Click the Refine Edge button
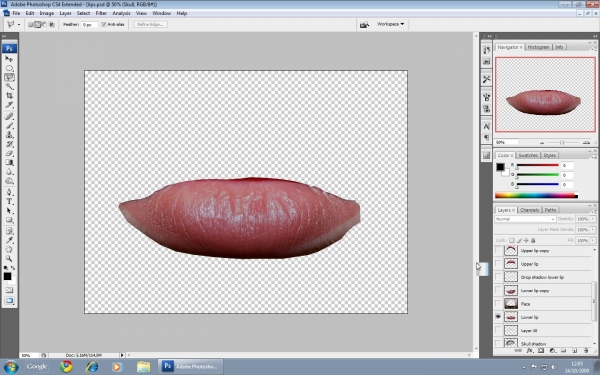The height and width of the screenshot is (375, 600). coord(150,24)
